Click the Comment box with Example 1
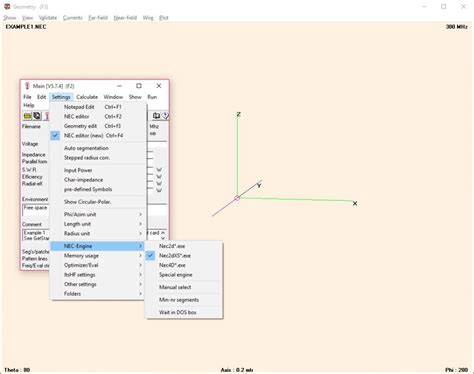 click(x=36, y=235)
